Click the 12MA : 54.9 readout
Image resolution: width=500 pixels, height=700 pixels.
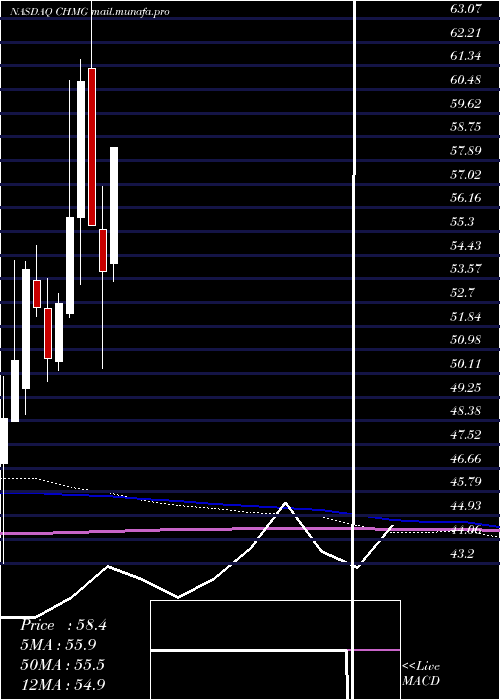point(63,684)
